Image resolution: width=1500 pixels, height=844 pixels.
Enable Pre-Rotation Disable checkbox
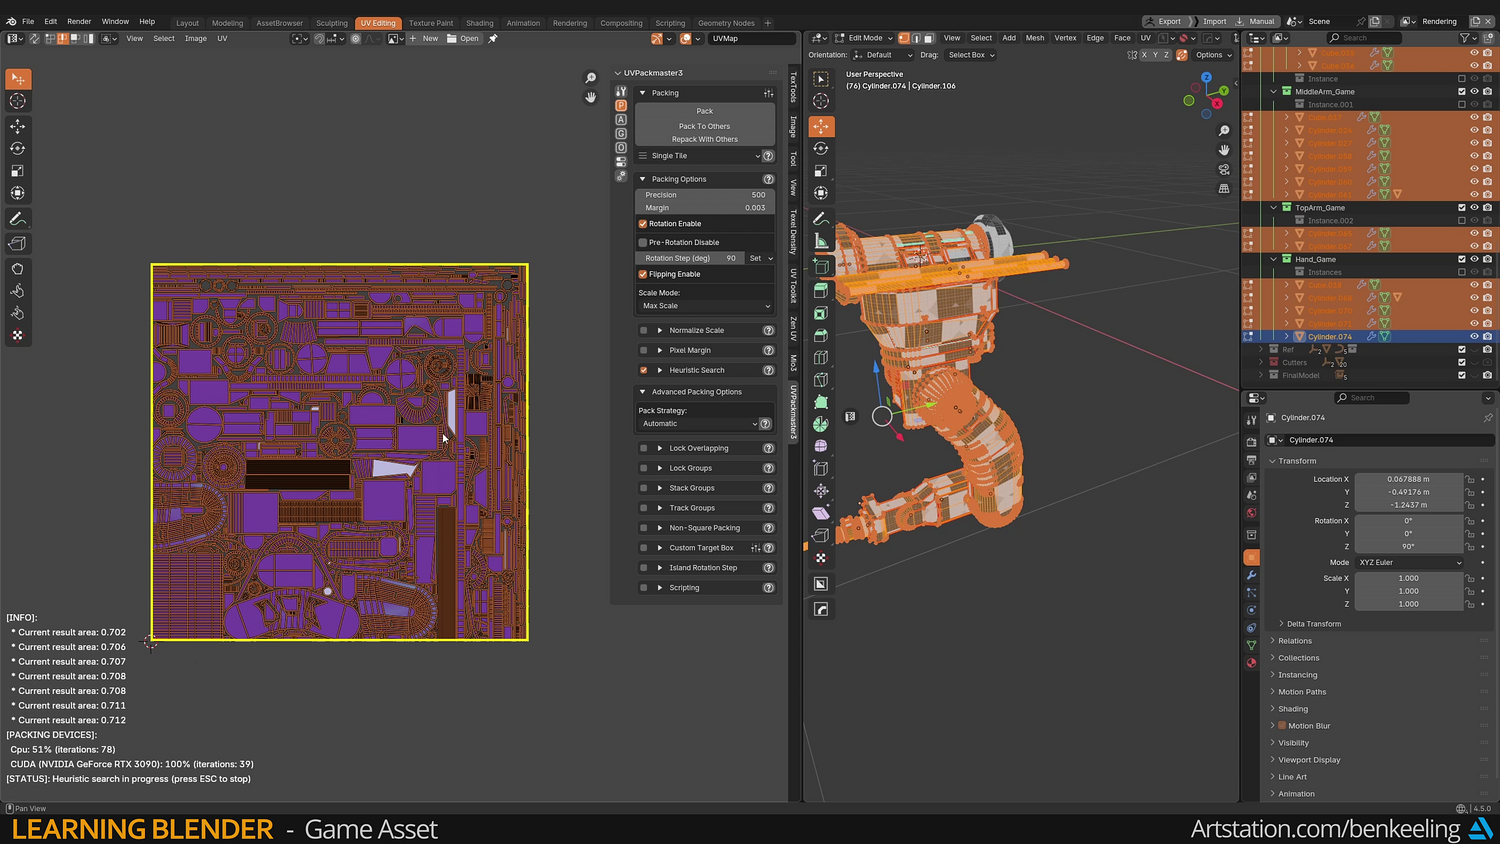click(643, 242)
